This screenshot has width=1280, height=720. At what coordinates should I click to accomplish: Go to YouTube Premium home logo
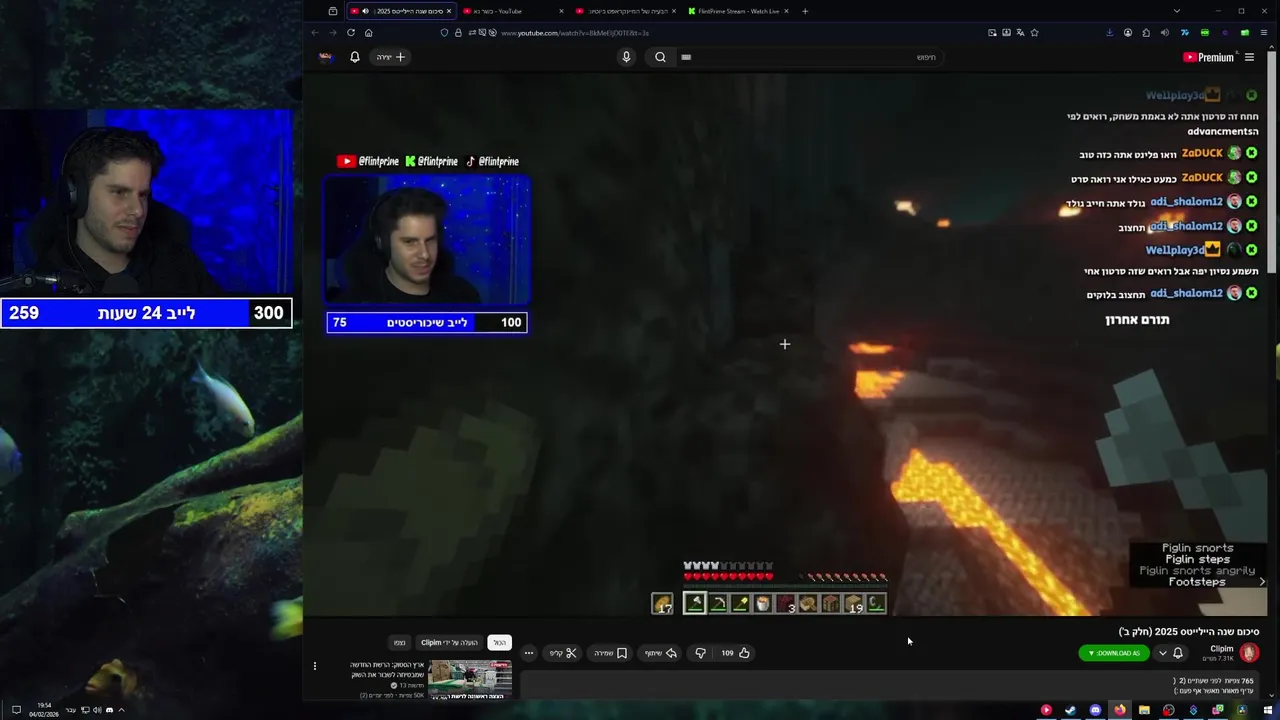[x=1209, y=57]
